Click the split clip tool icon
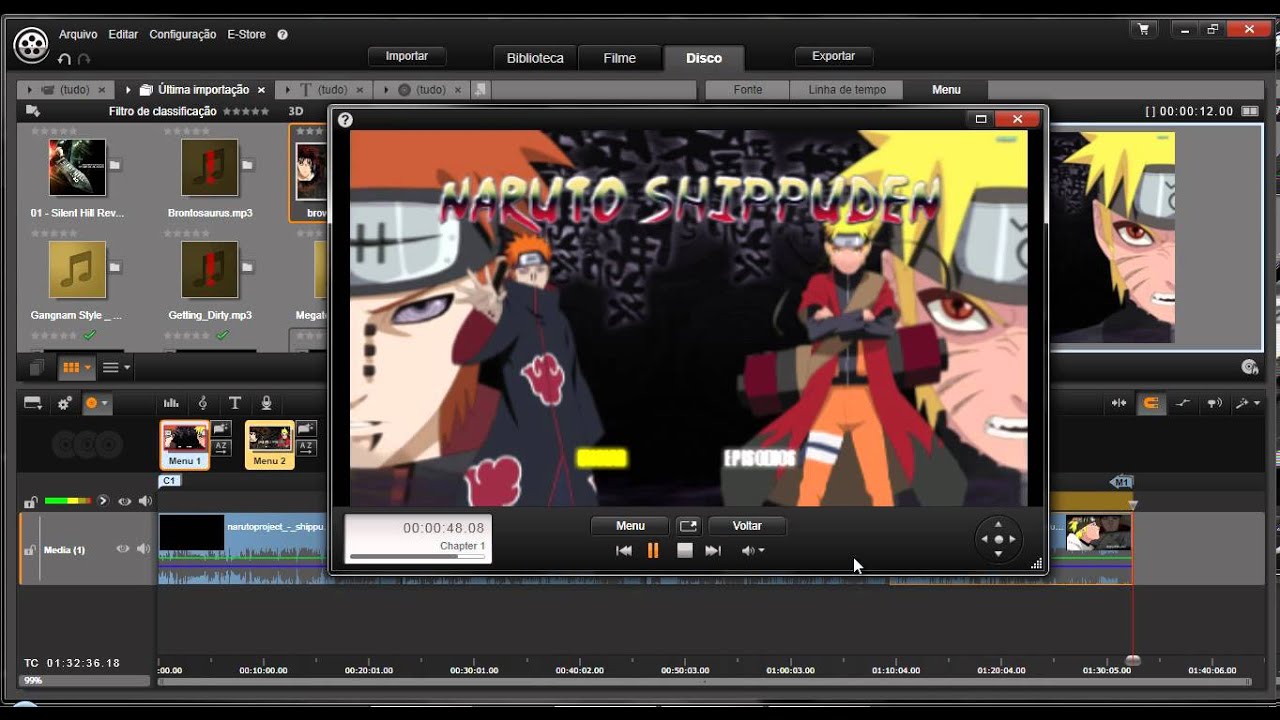Screen dimensions: 1280x720 [x=1118, y=403]
